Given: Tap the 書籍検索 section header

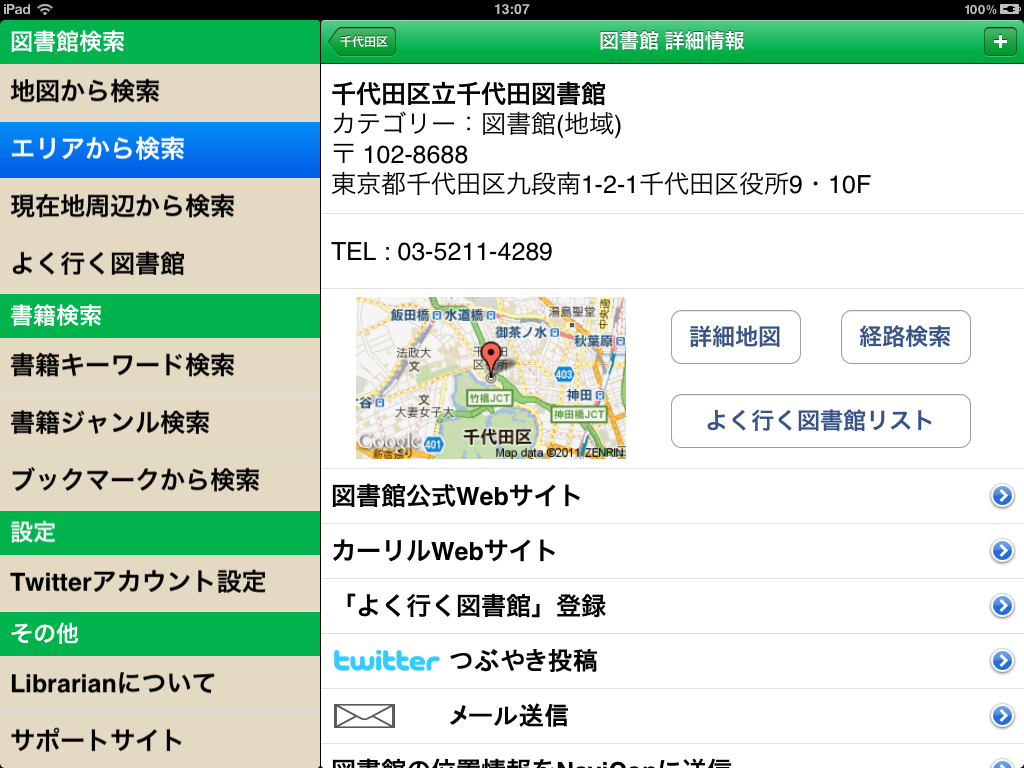Looking at the screenshot, I should click(160, 316).
